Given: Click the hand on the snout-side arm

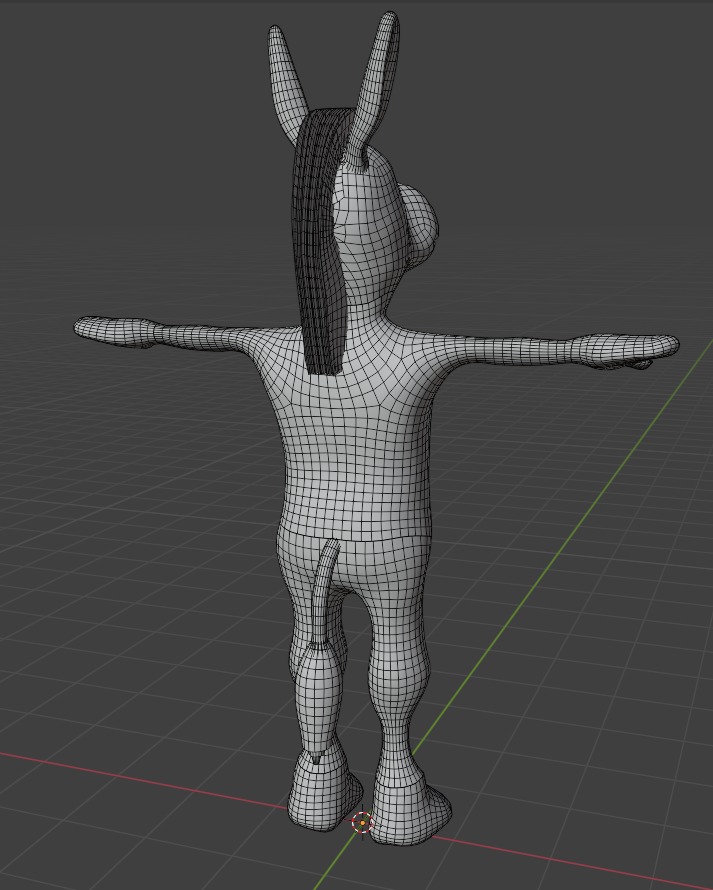Looking at the screenshot, I should 624,349.
